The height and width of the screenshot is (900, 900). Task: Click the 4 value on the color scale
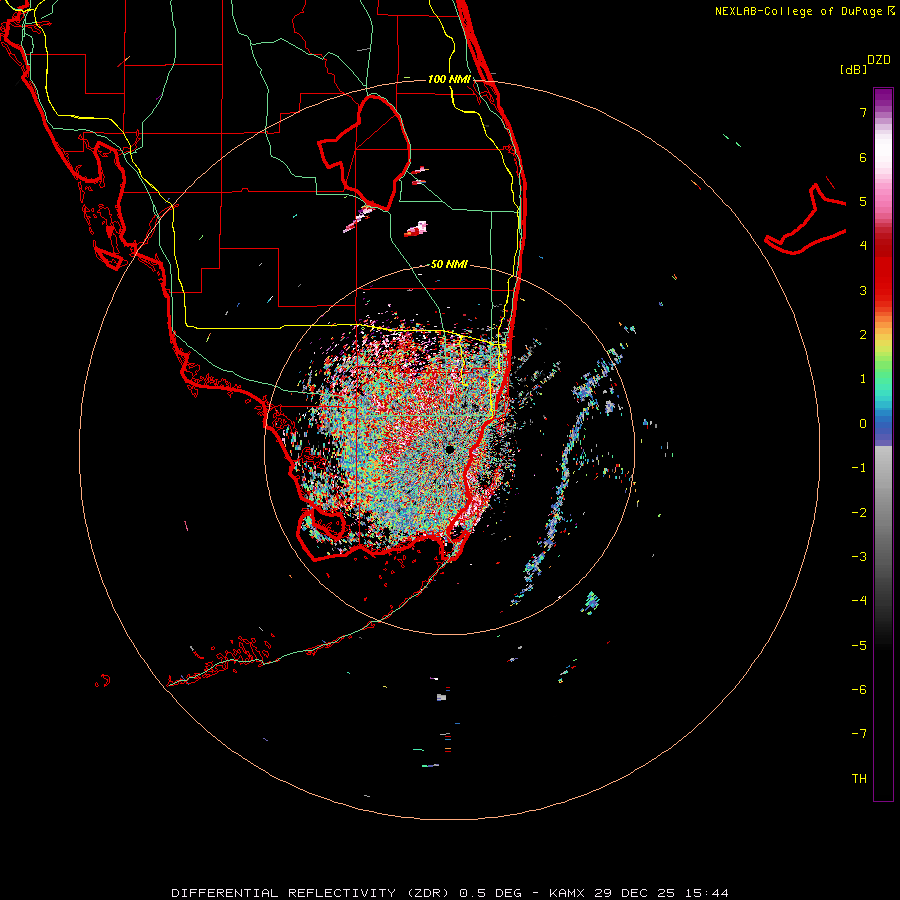[863, 245]
